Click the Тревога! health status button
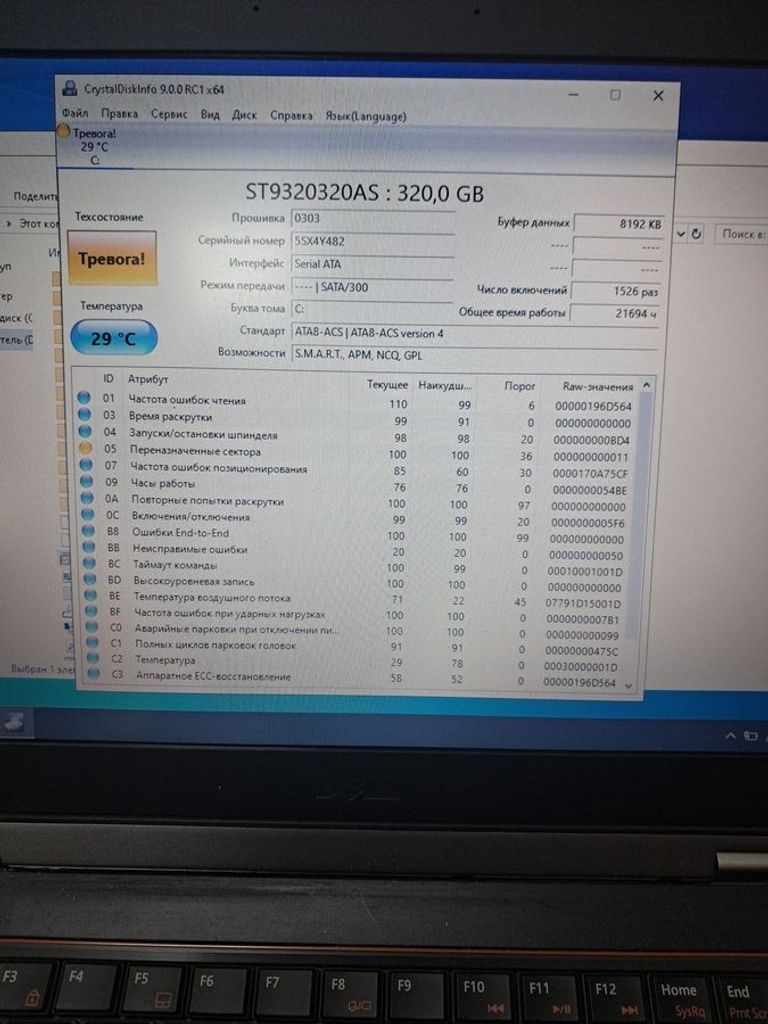 [x=112, y=259]
